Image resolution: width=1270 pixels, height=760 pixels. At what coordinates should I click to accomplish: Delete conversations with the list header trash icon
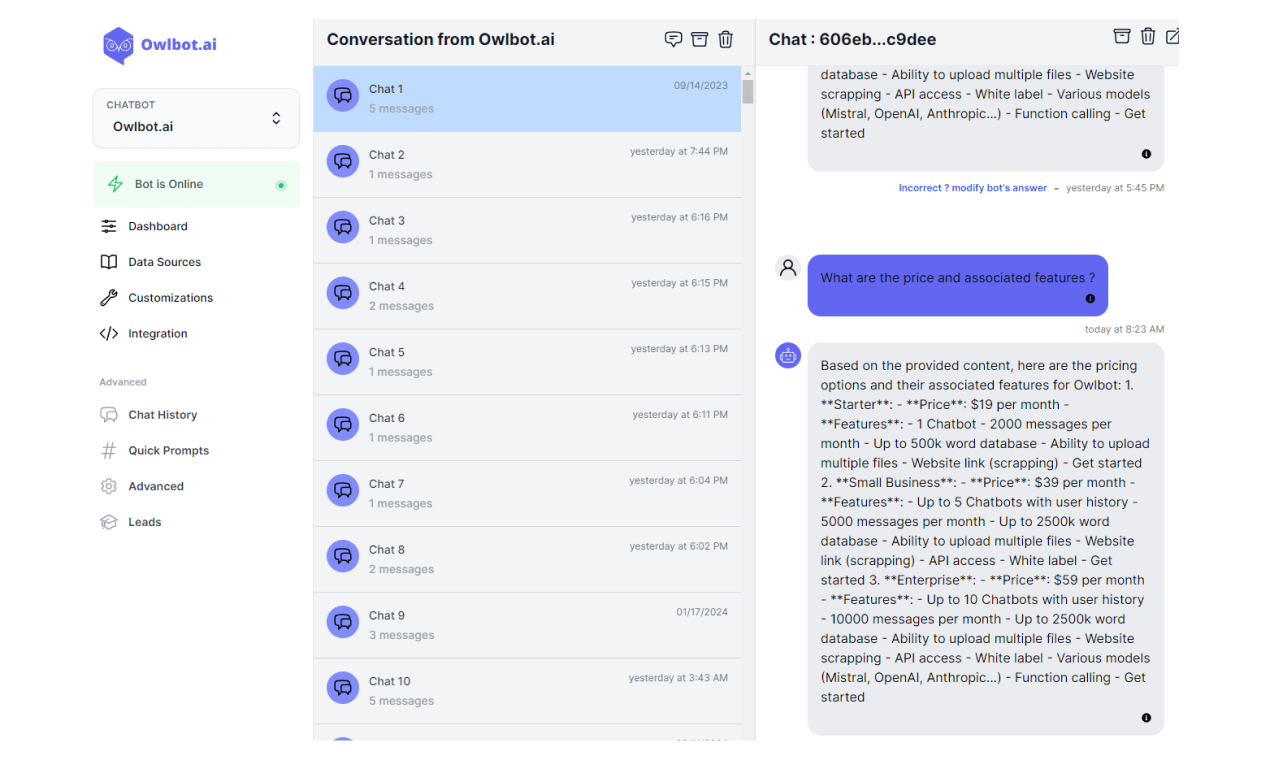coord(726,39)
